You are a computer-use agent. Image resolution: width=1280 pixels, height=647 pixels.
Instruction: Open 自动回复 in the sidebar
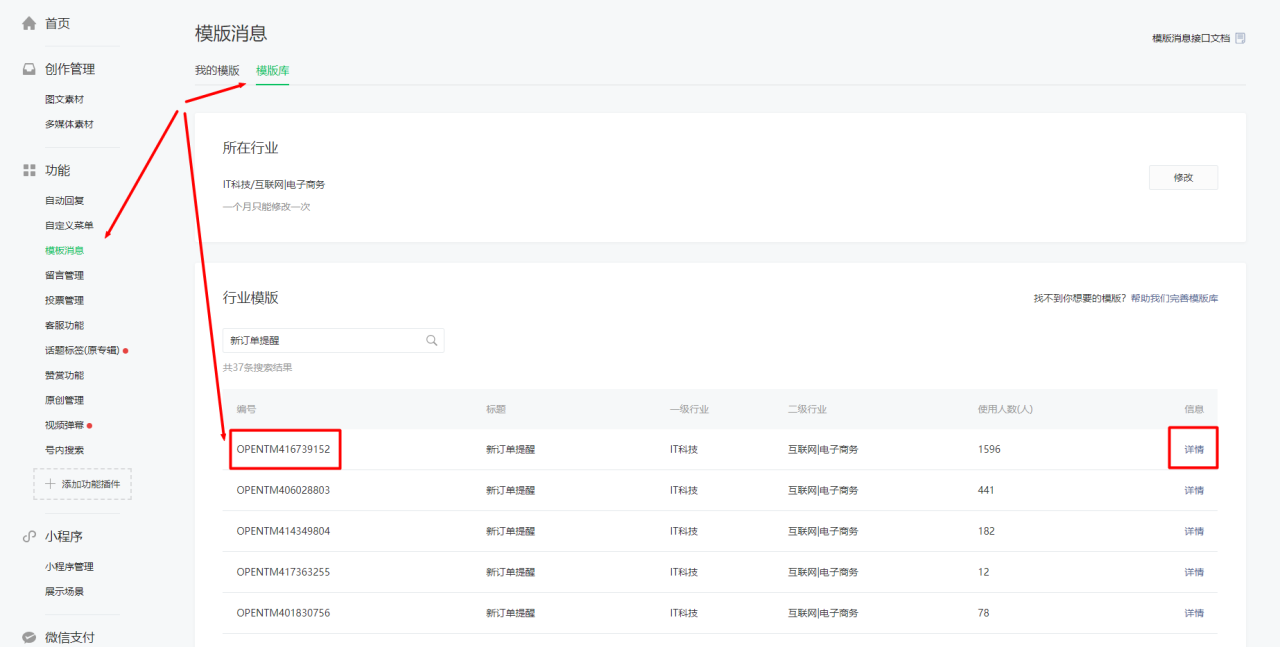(65, 201)
